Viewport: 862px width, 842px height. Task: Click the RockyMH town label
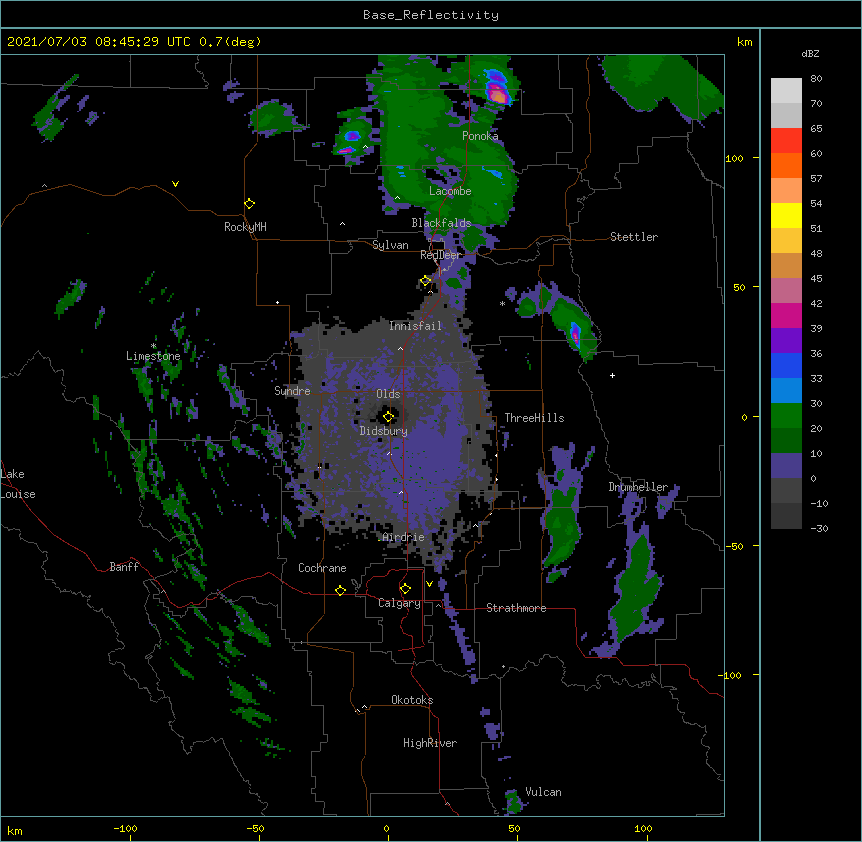[245, 227]
